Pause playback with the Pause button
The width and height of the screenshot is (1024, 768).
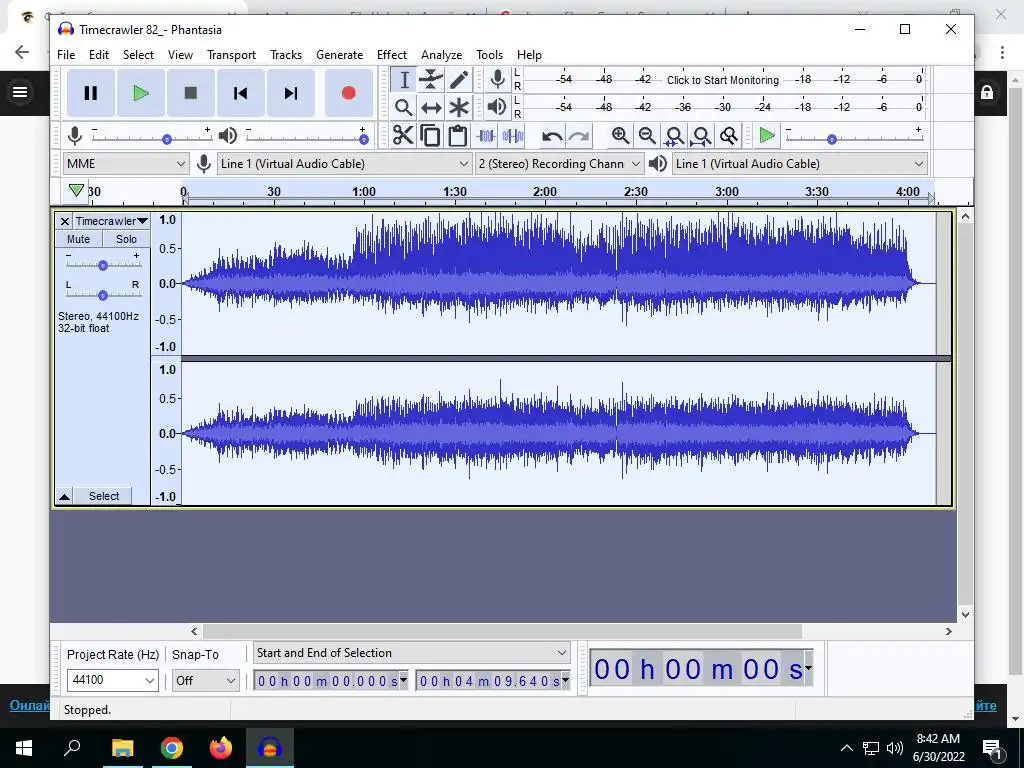pos(91,93)
